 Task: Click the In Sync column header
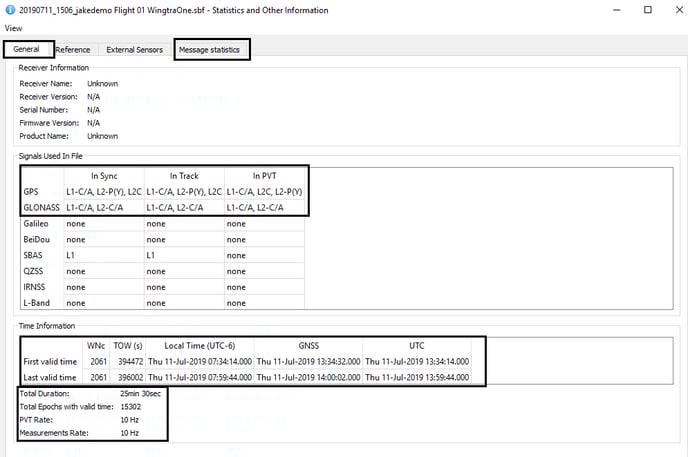103,175
